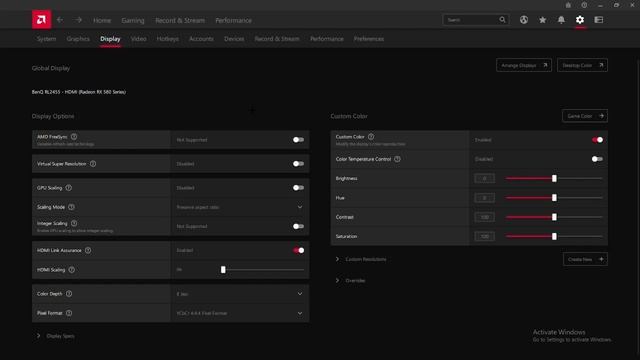Click the Contrast value box

coord(484,217)
